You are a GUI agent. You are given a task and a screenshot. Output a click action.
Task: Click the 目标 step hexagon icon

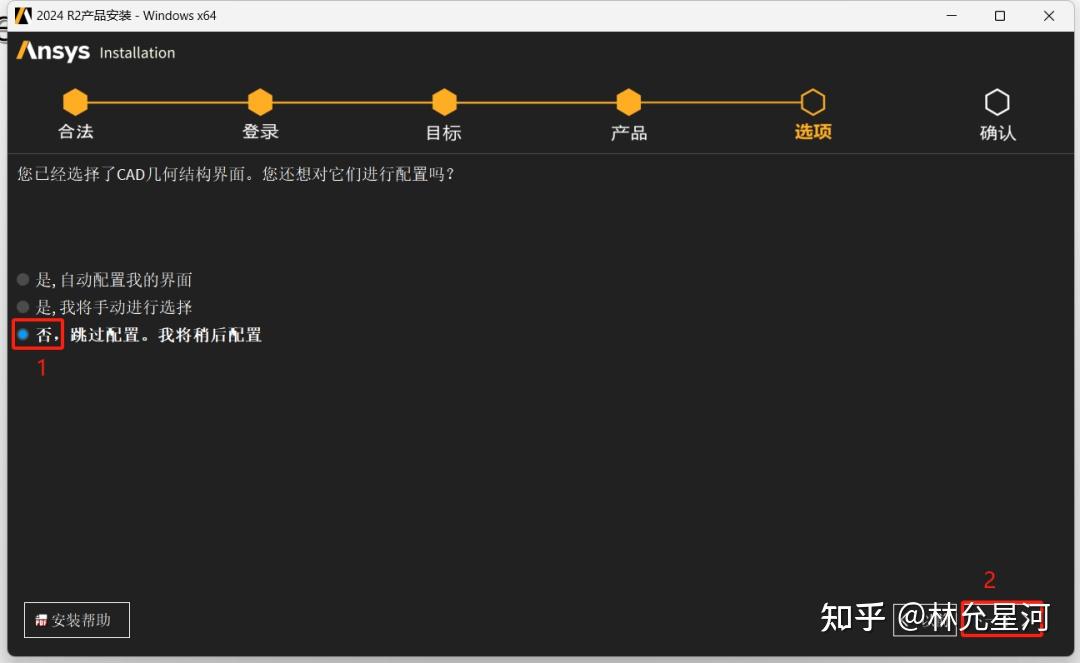444,101
